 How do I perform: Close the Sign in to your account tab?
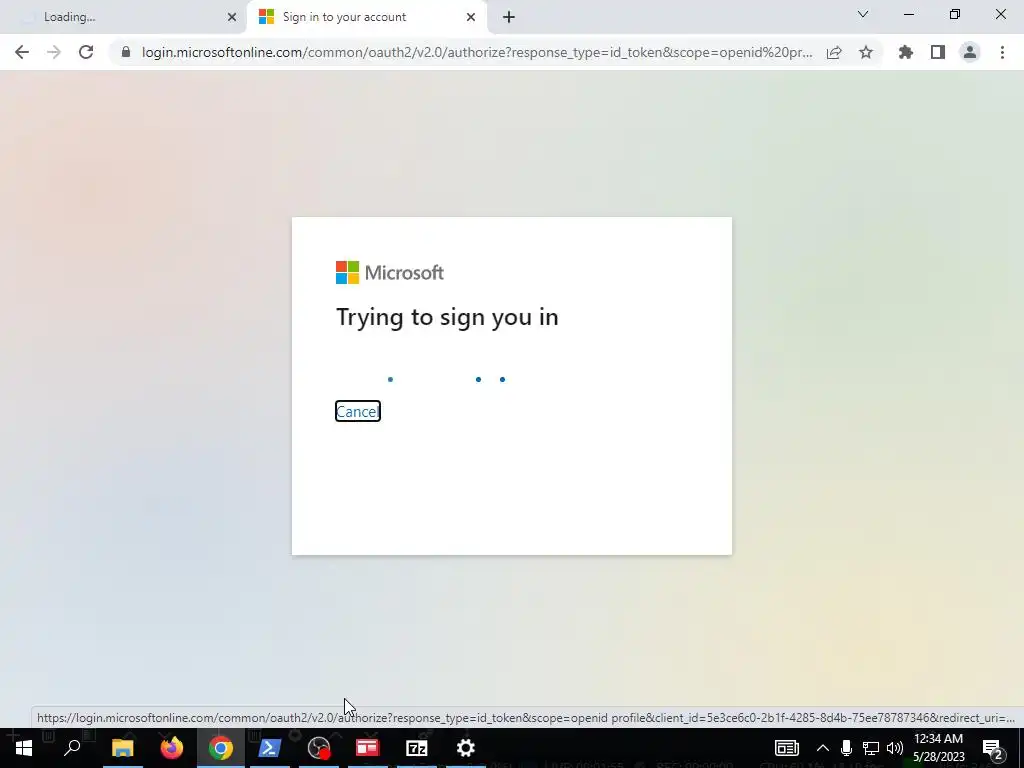(x=471, y=17)
